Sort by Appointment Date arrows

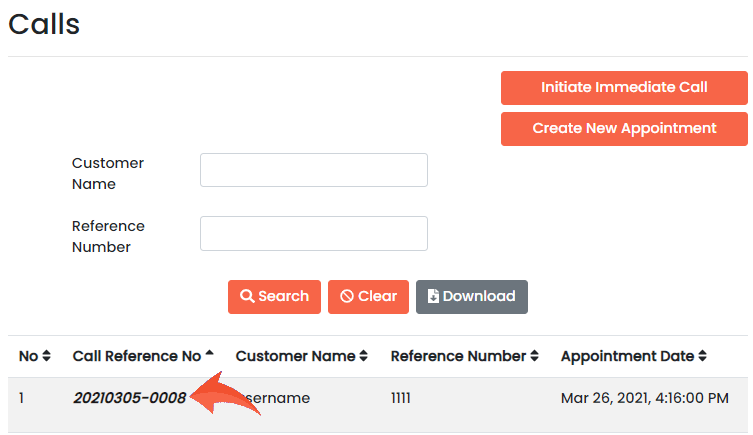tap(703, 357)
